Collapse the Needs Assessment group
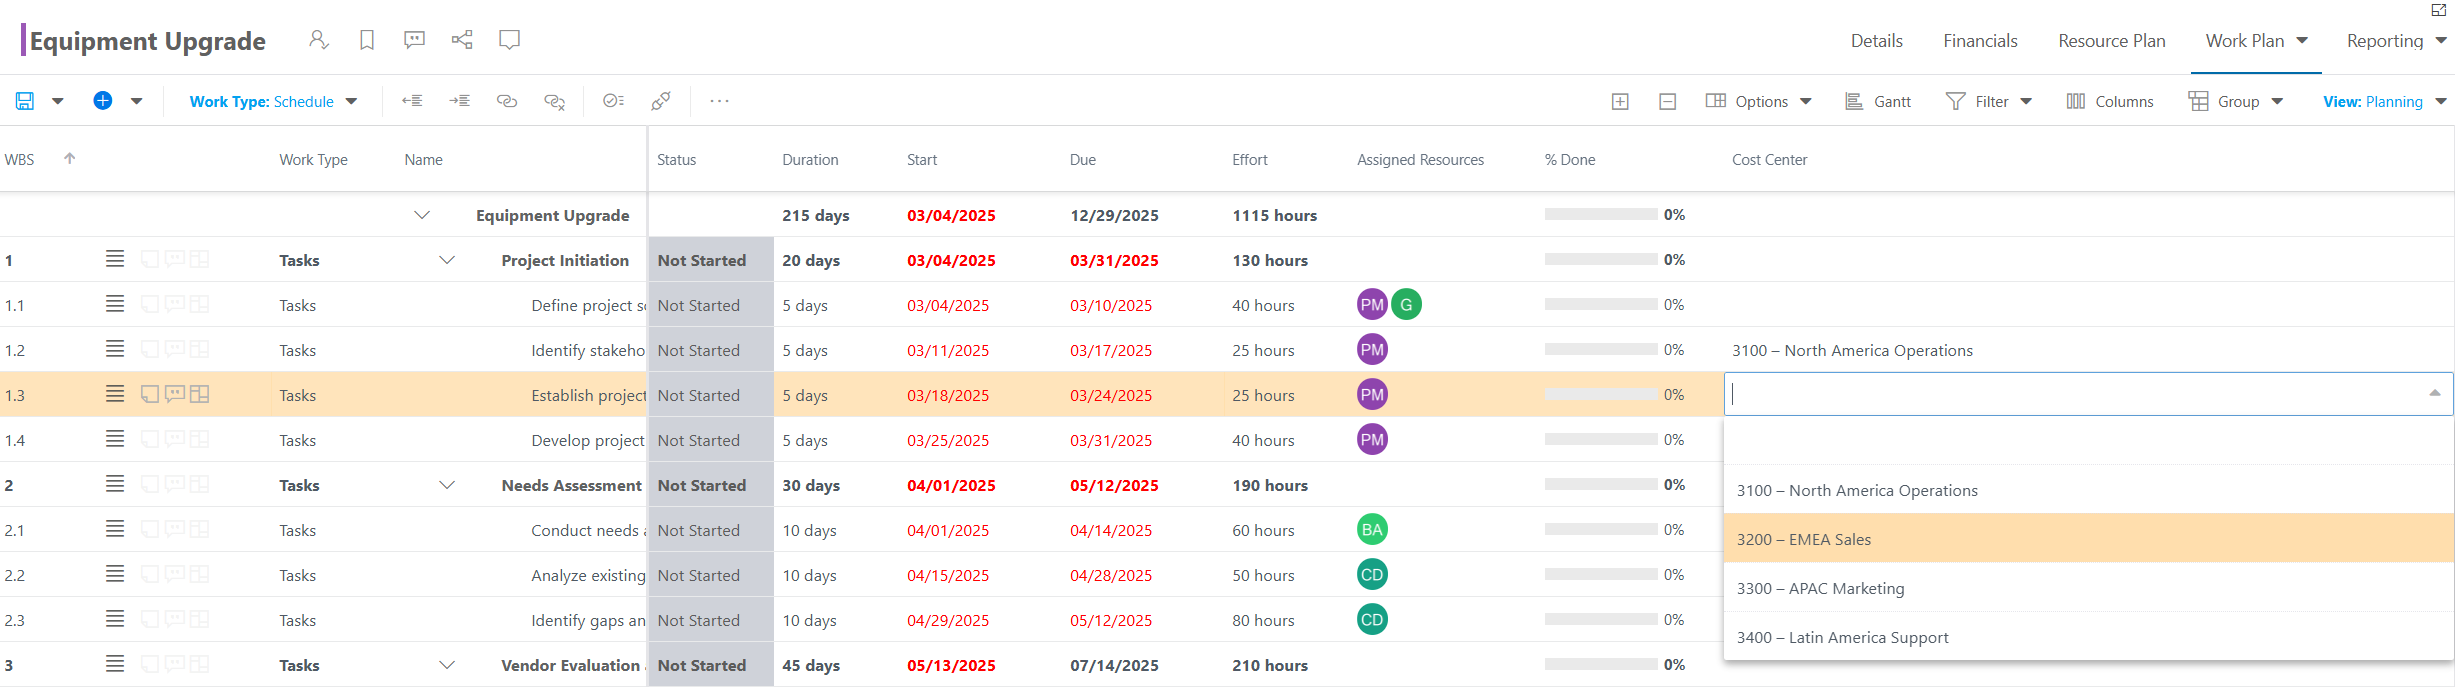Viewport: 2455px width, 687px height. pos(447,485)
